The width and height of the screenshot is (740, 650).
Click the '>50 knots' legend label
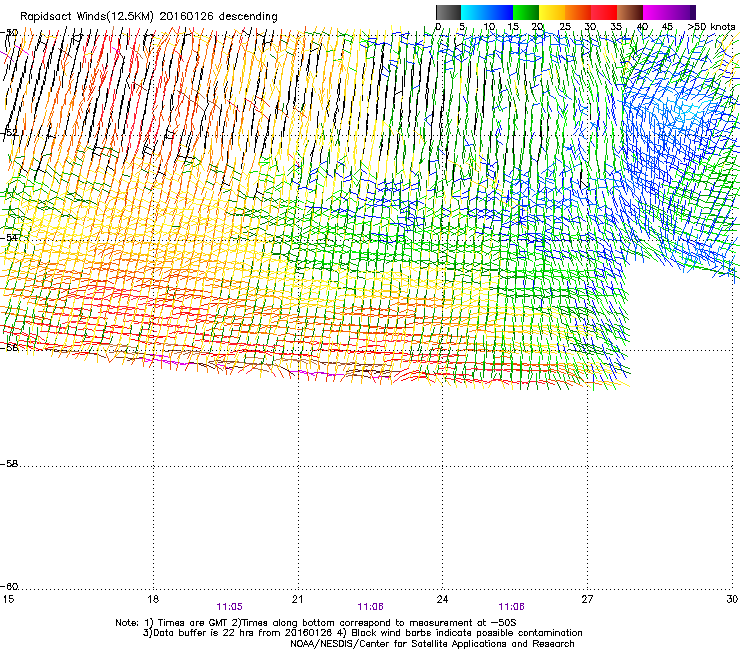711,26
